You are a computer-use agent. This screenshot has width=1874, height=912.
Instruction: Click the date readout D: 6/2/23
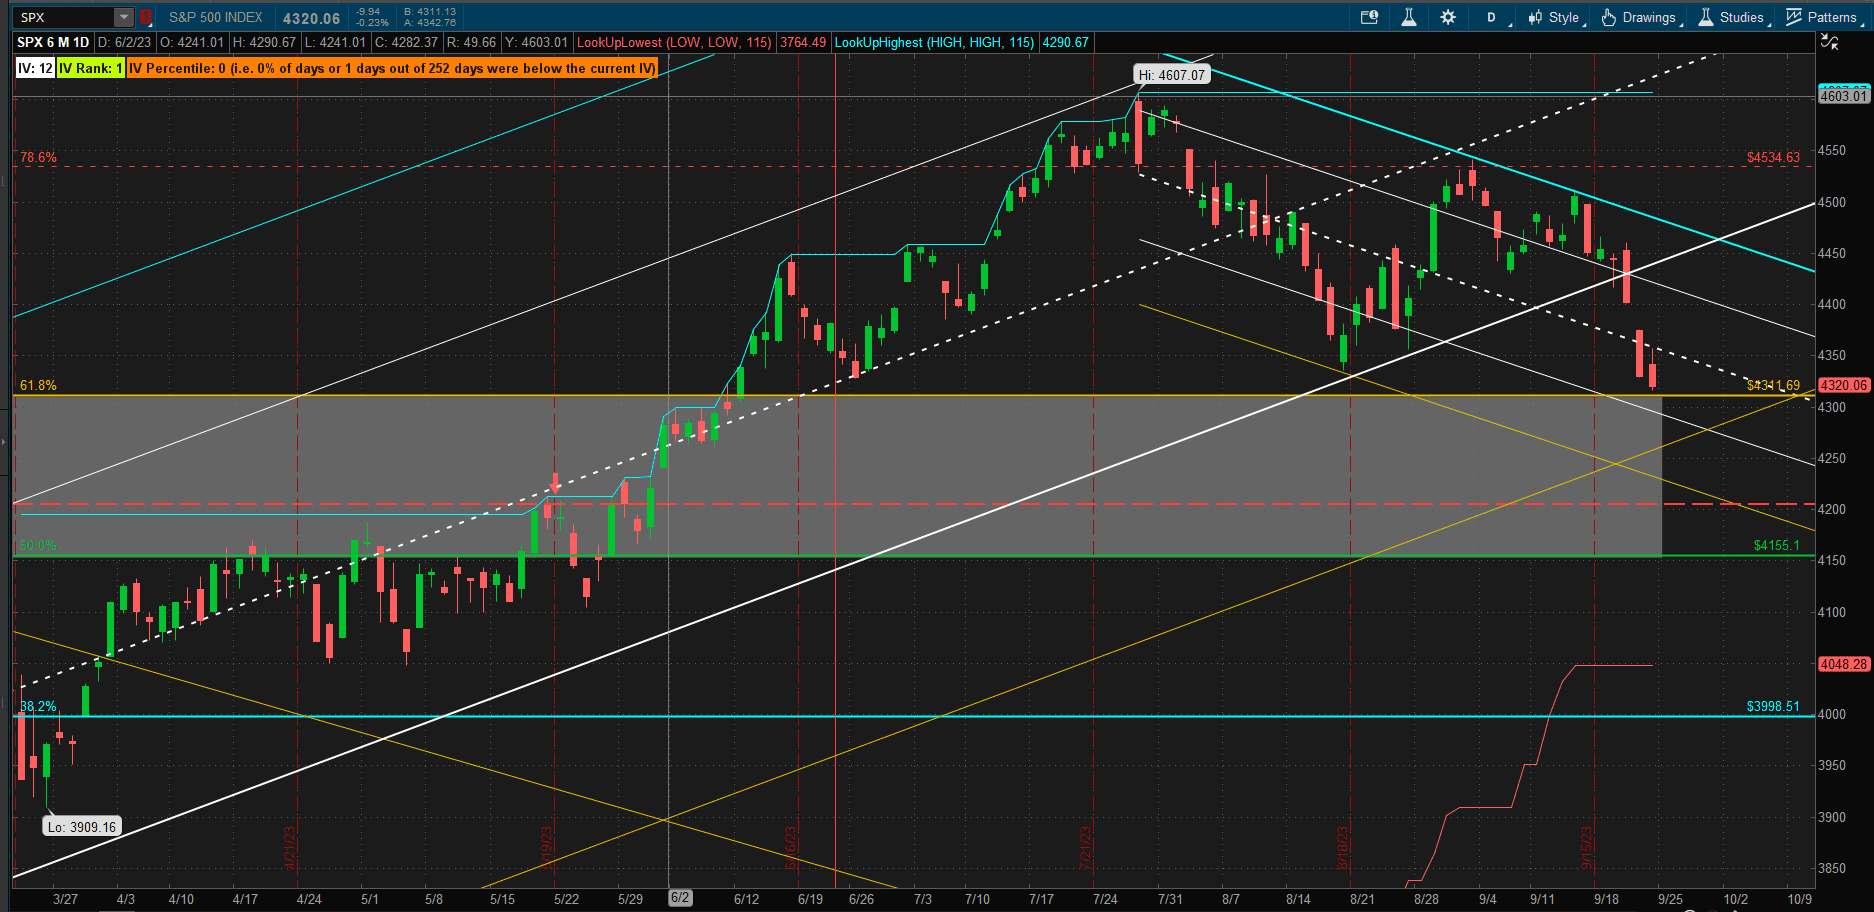point(125,42)
